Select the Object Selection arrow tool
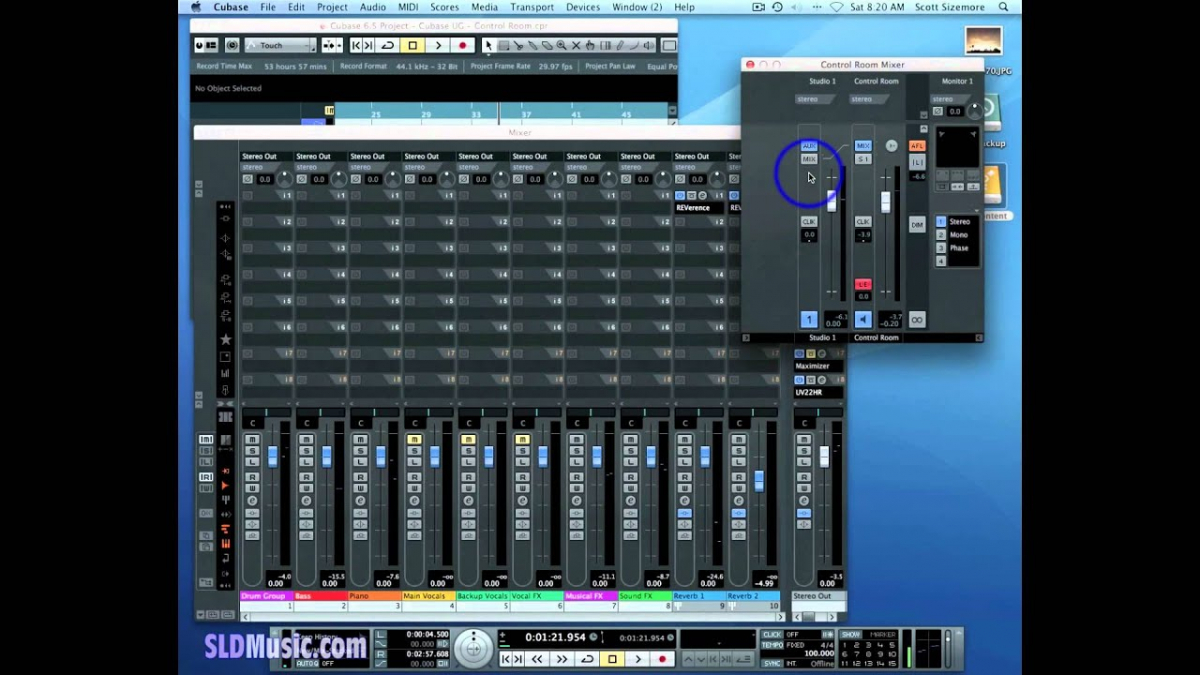Screen dimensions: 1200x675 click(488, 46)
